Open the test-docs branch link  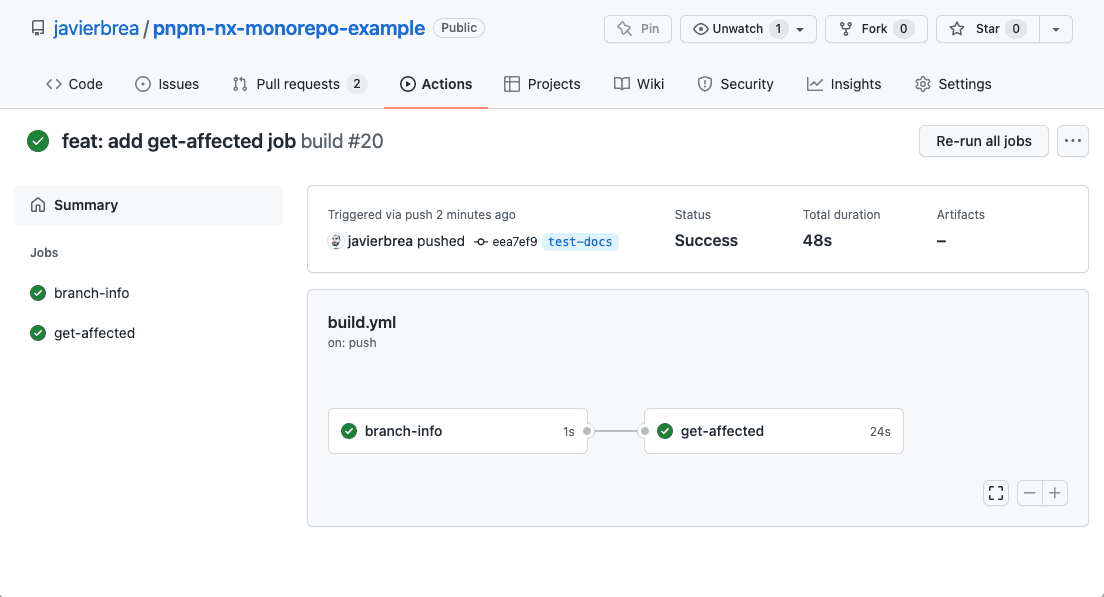580,241
